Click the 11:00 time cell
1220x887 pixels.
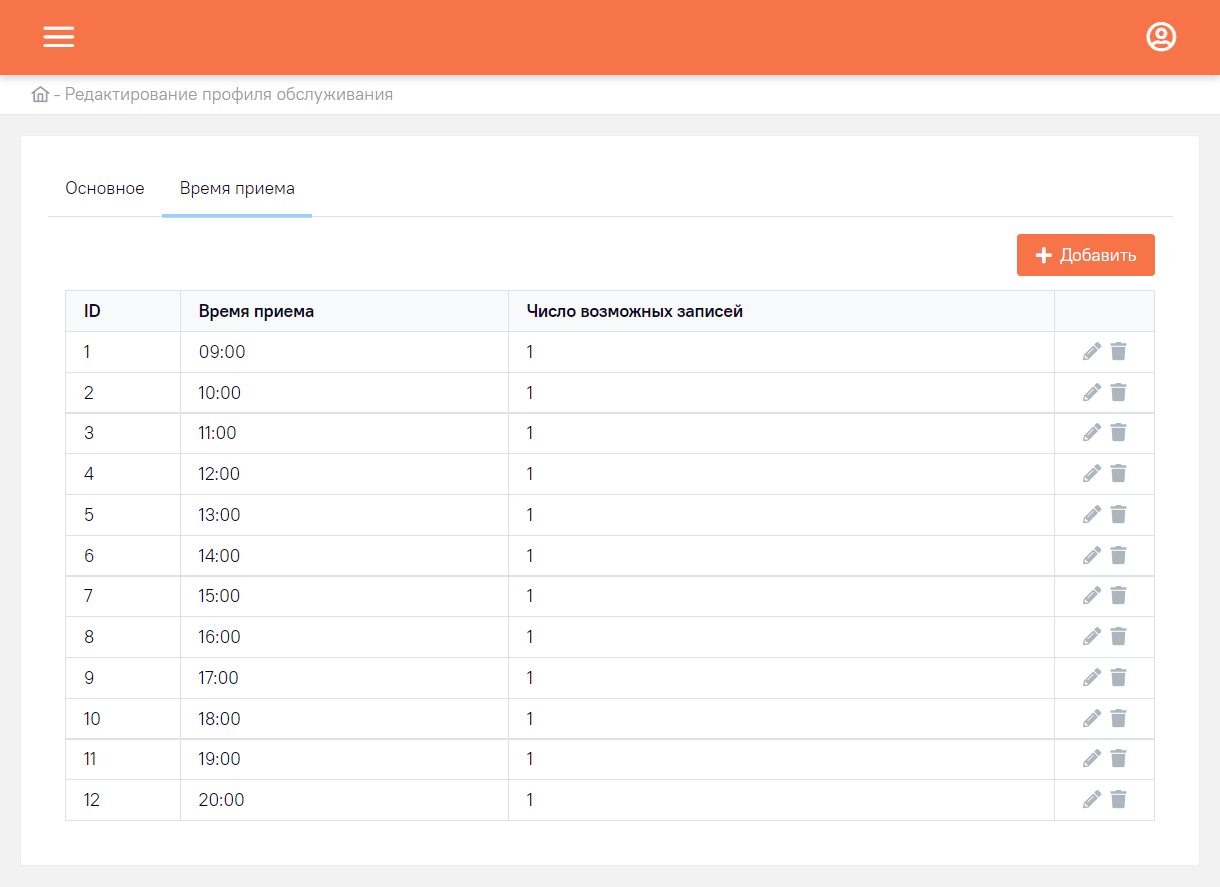tap(344, 433)
